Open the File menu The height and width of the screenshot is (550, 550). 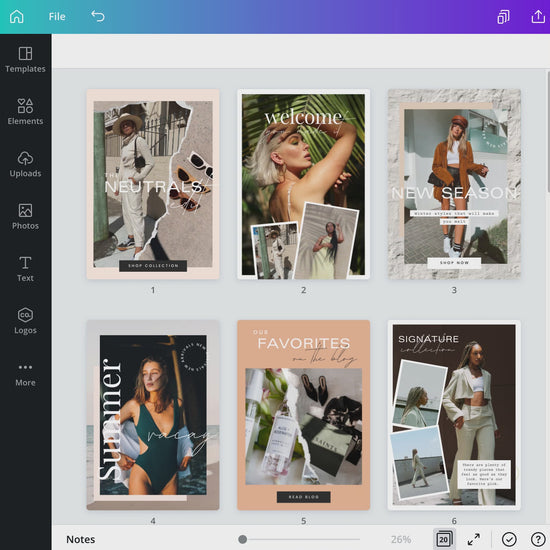coord(57,16)
